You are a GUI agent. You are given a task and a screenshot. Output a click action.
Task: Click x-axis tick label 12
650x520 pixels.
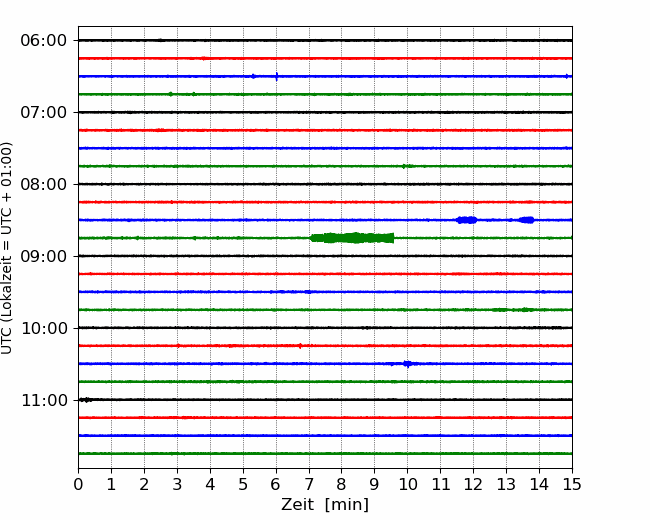[473, 484]
